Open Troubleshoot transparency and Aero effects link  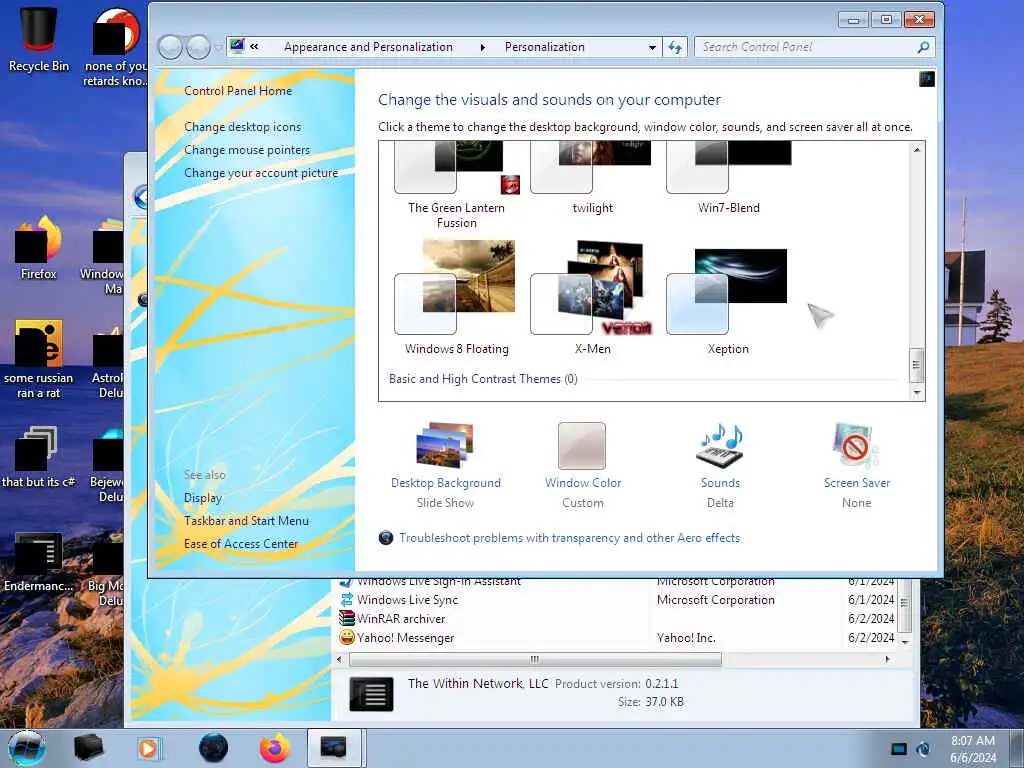(x=569, y=537)
